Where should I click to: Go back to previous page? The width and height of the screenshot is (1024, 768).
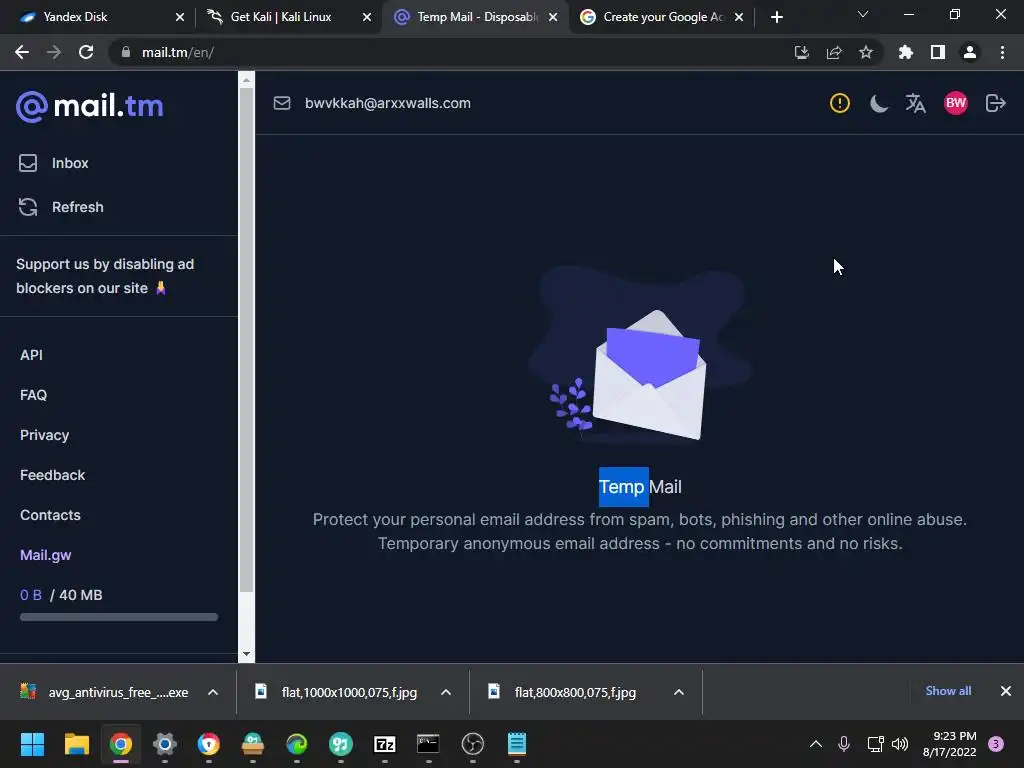22,52
